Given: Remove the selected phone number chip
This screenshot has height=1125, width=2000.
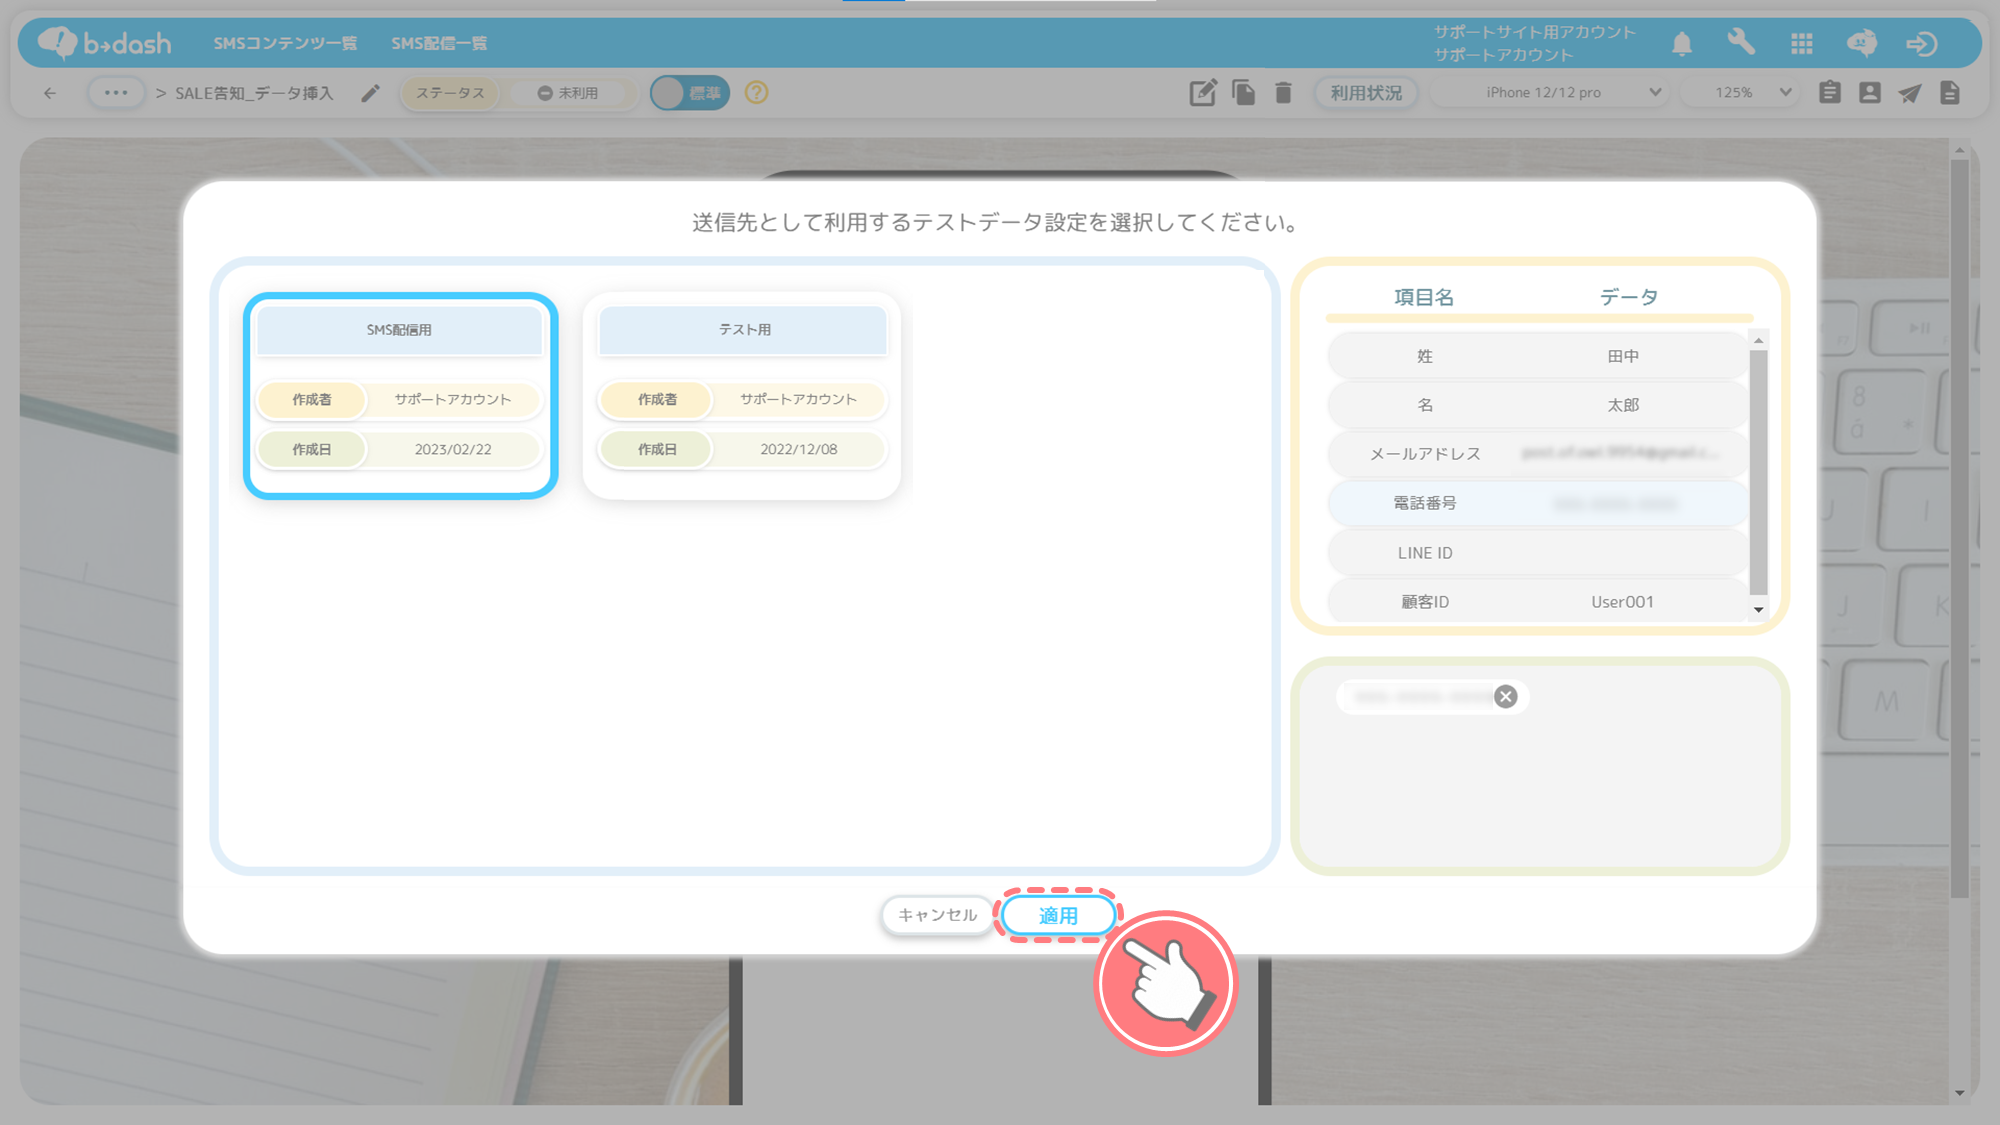Looking at the screenshot, I should 1506,697.
